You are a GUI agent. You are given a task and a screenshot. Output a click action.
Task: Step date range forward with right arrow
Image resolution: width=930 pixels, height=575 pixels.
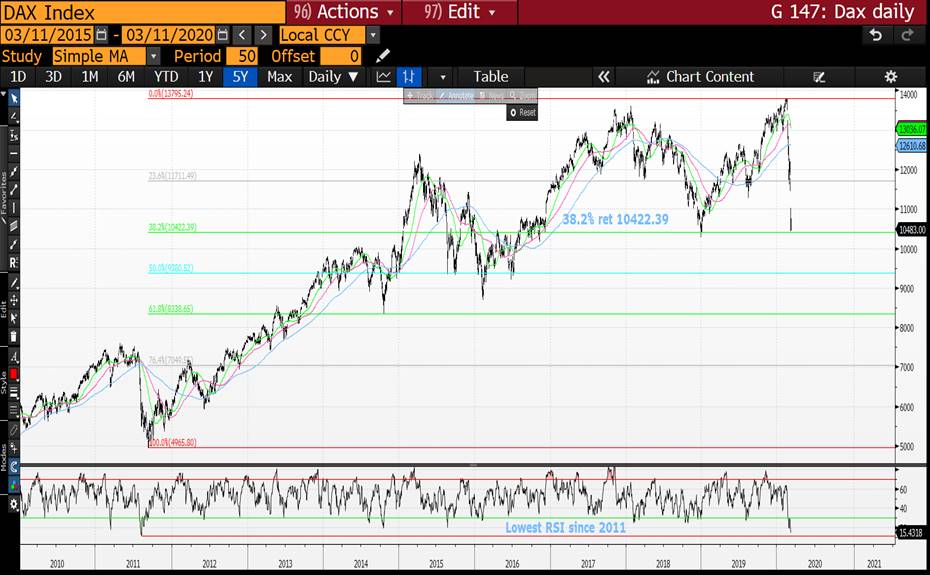264,35
